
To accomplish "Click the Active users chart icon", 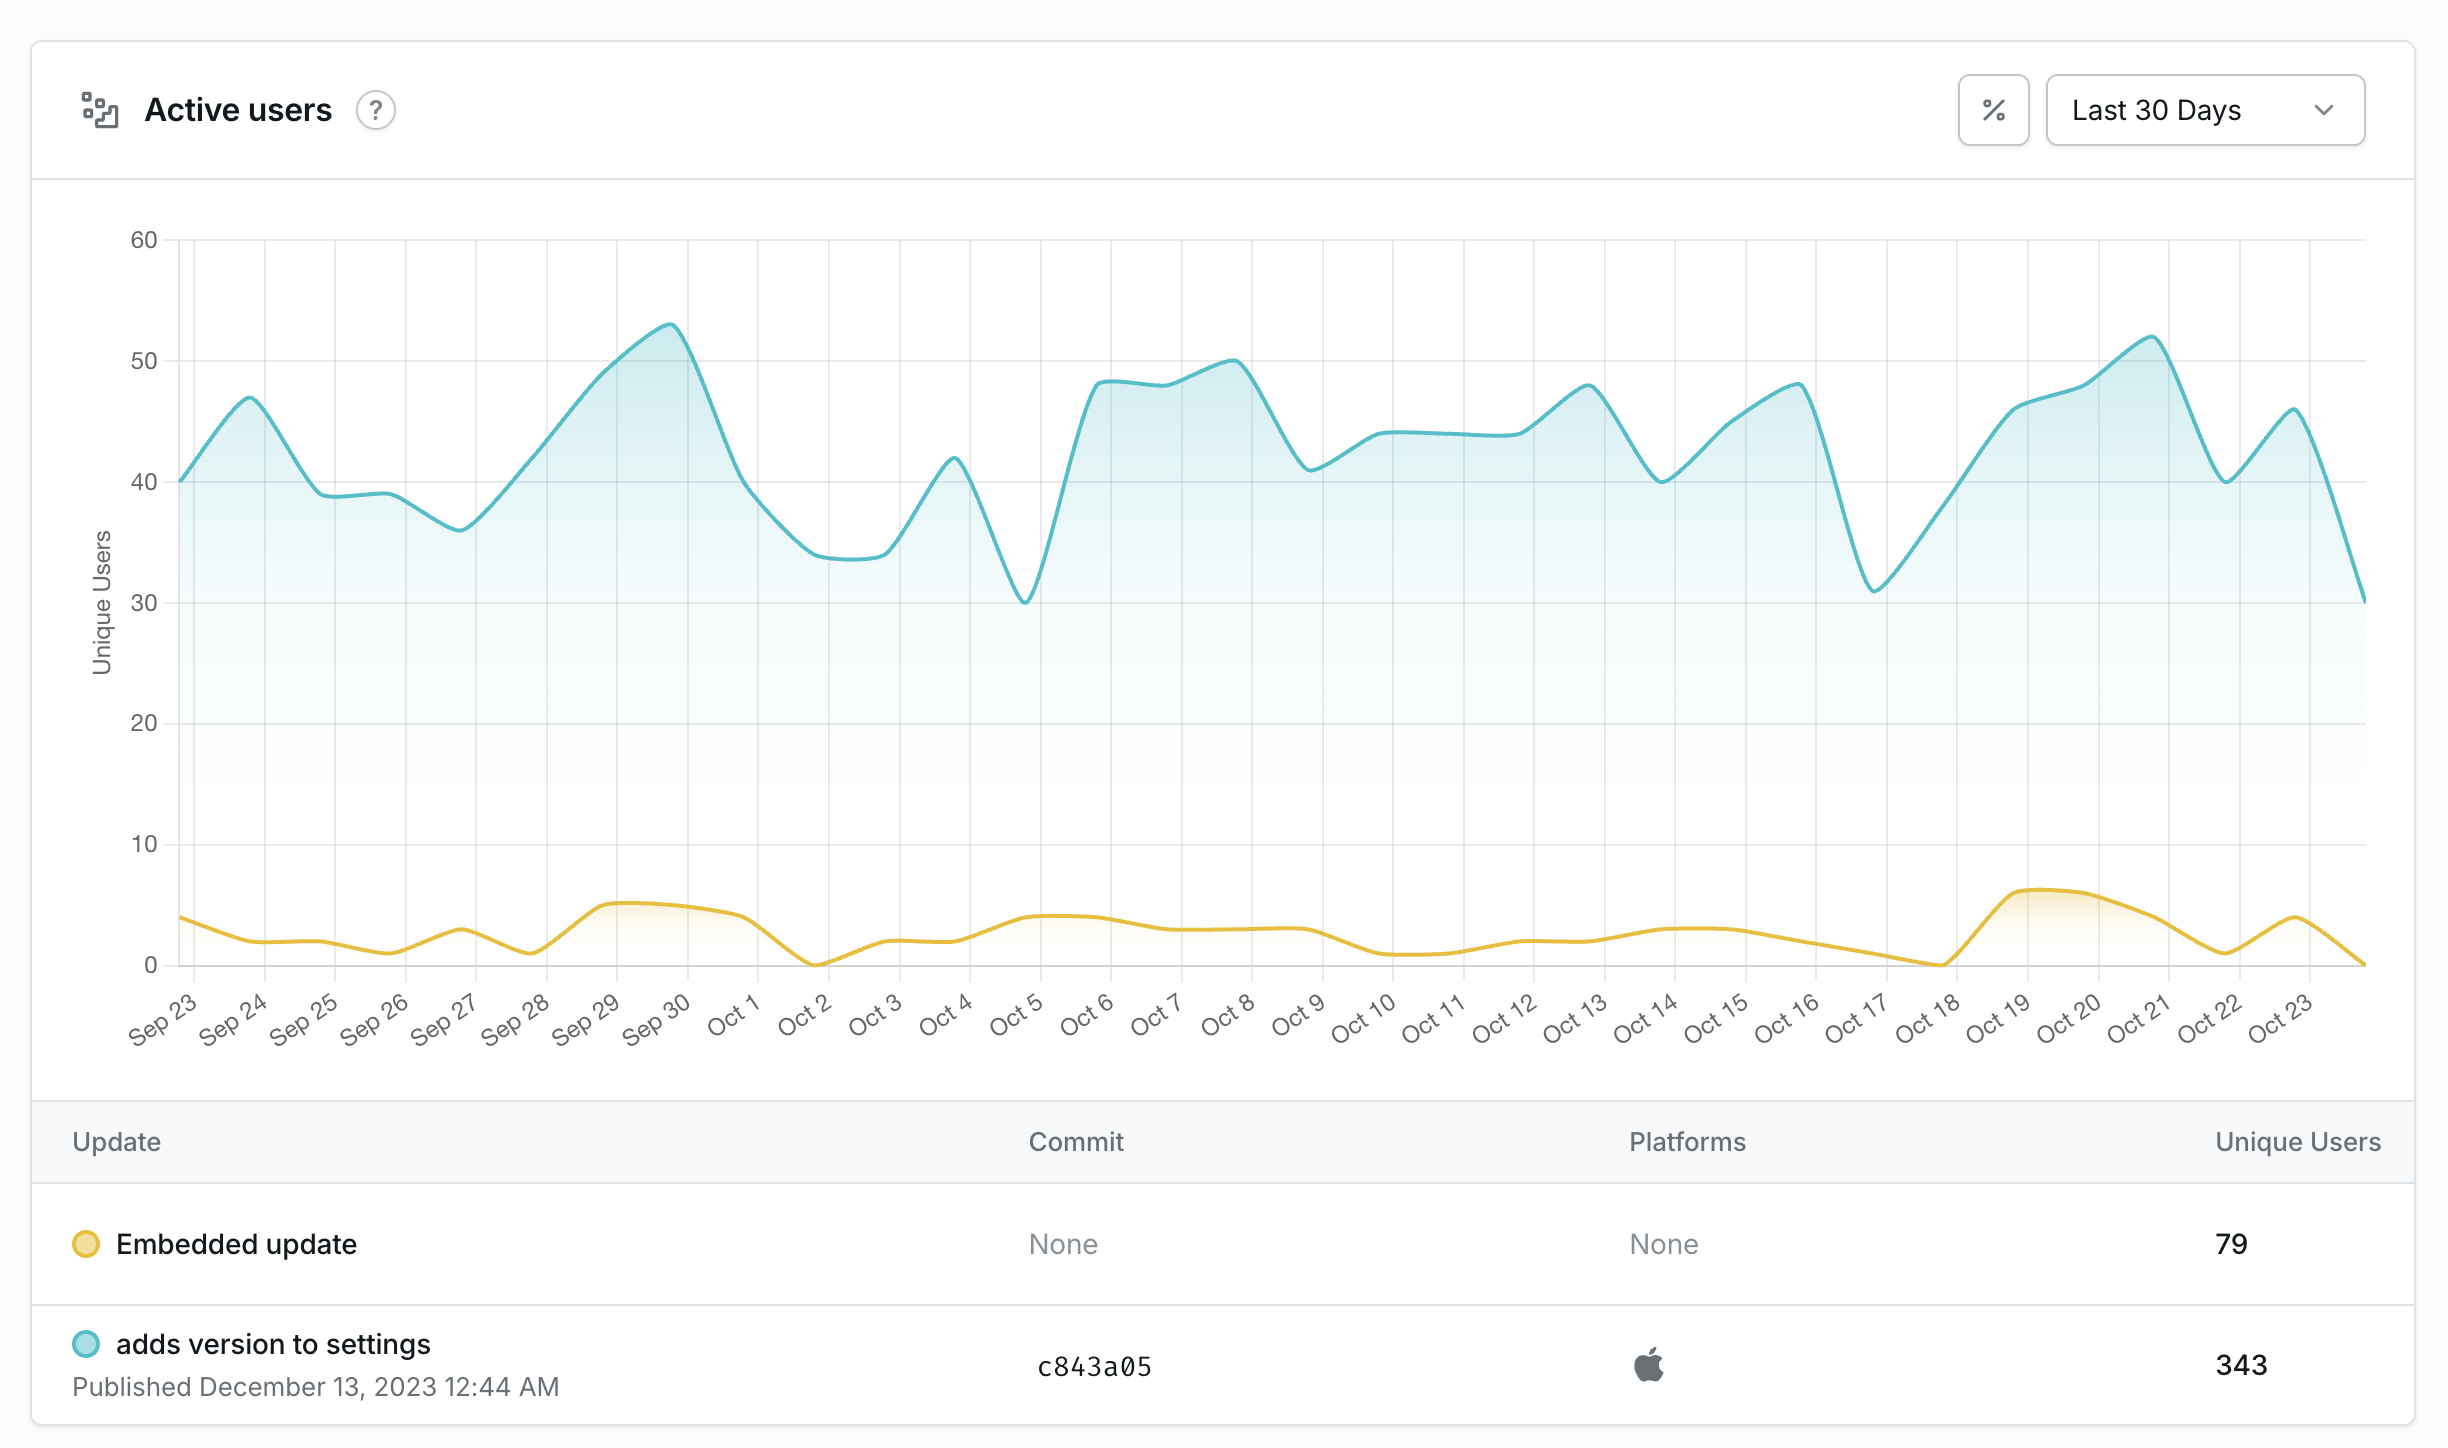I will point(100,110).
